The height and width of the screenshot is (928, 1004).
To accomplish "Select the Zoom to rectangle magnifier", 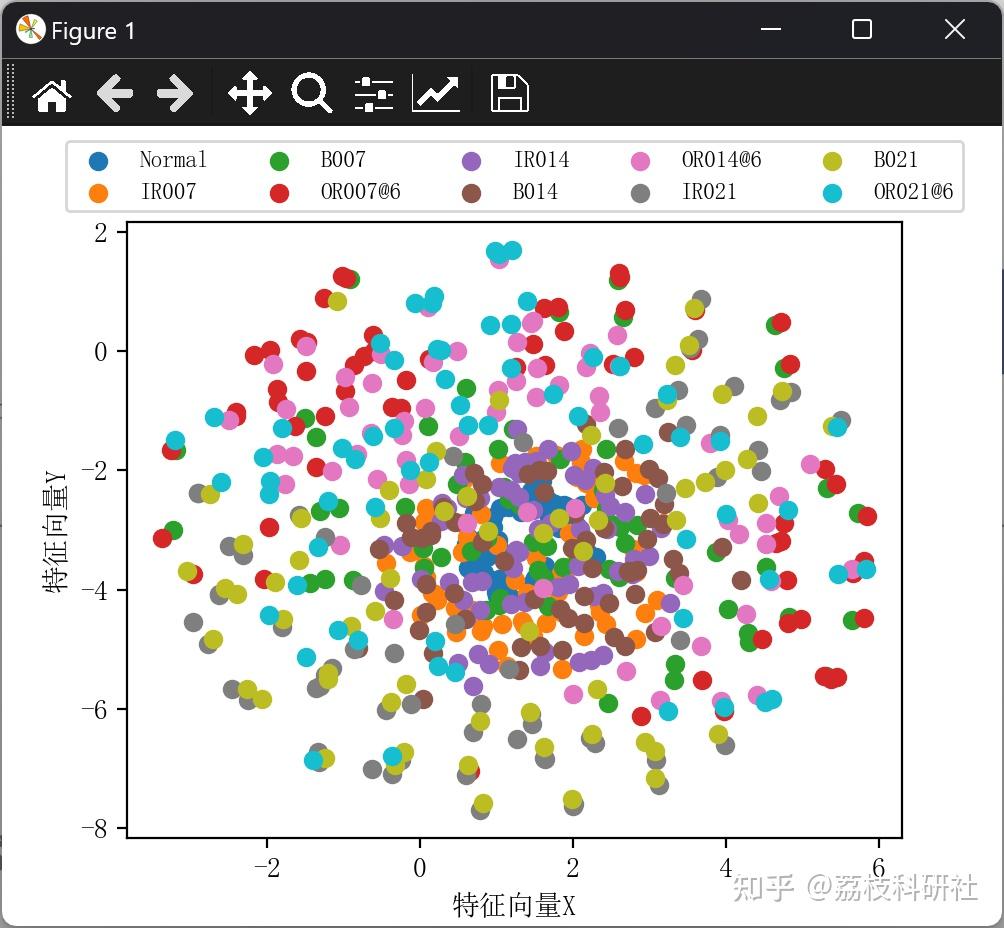I will tap(311, 94).
